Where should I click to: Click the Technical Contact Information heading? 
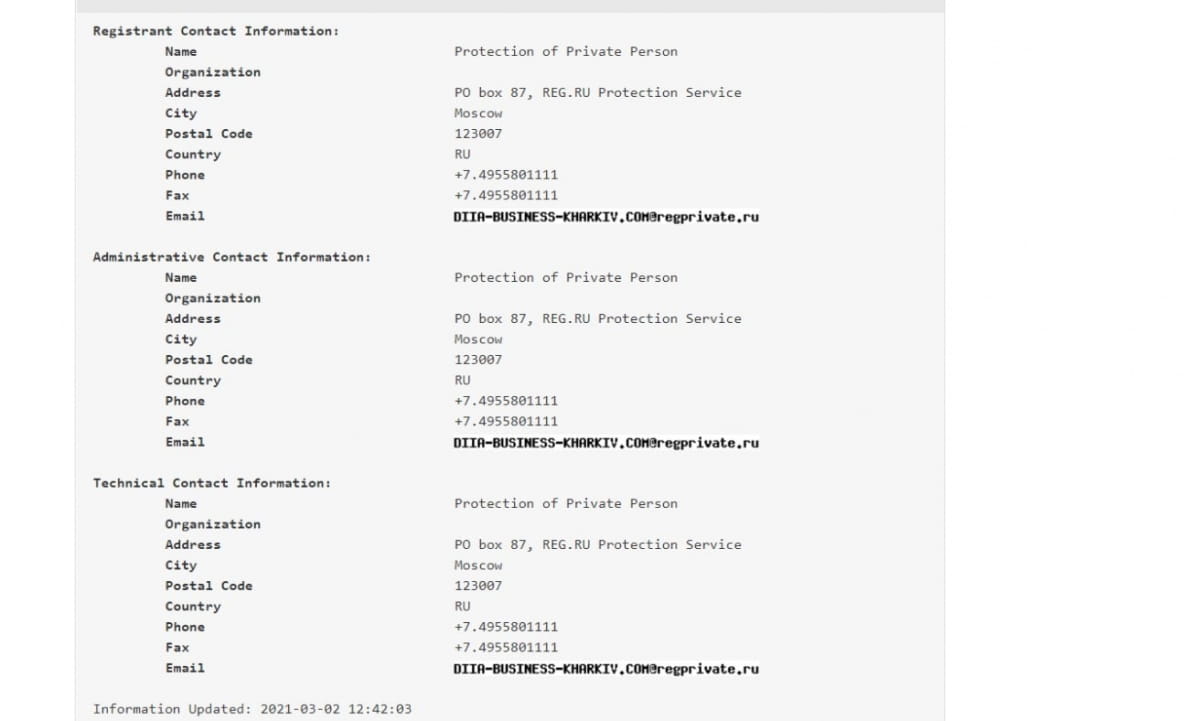[212, 483]
